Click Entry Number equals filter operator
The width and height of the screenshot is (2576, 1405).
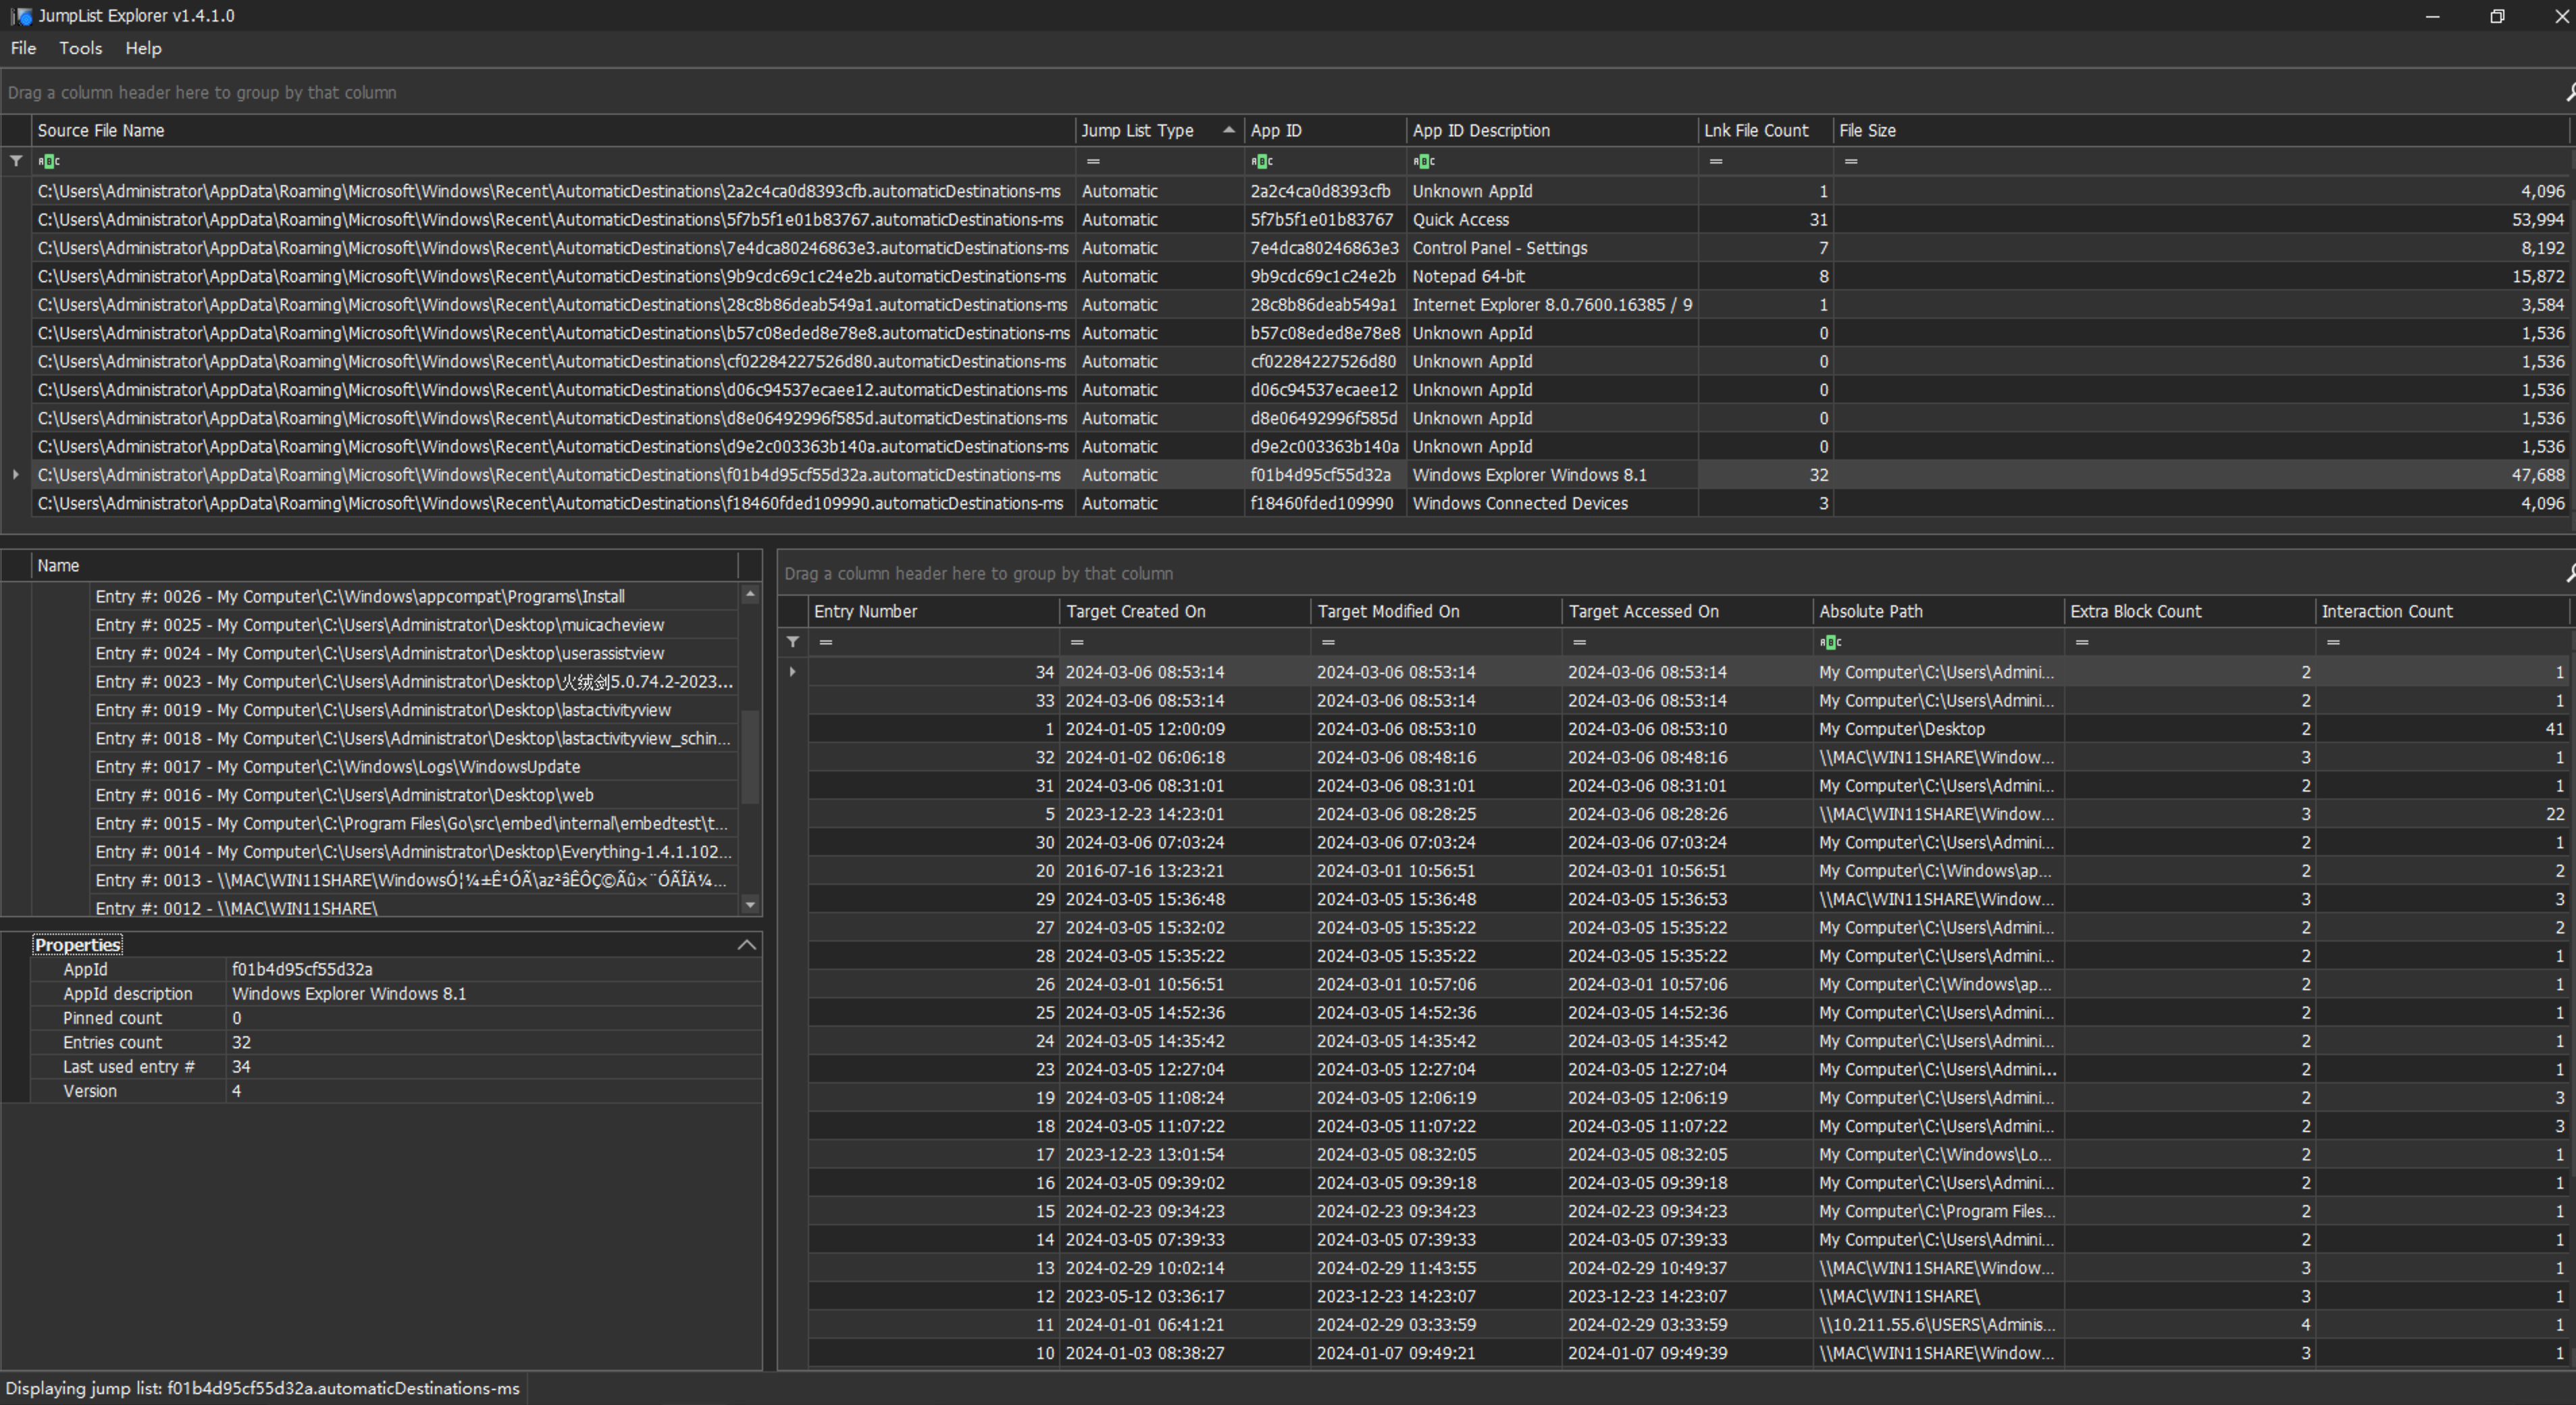pyautogui.click(x=826, y=642)
